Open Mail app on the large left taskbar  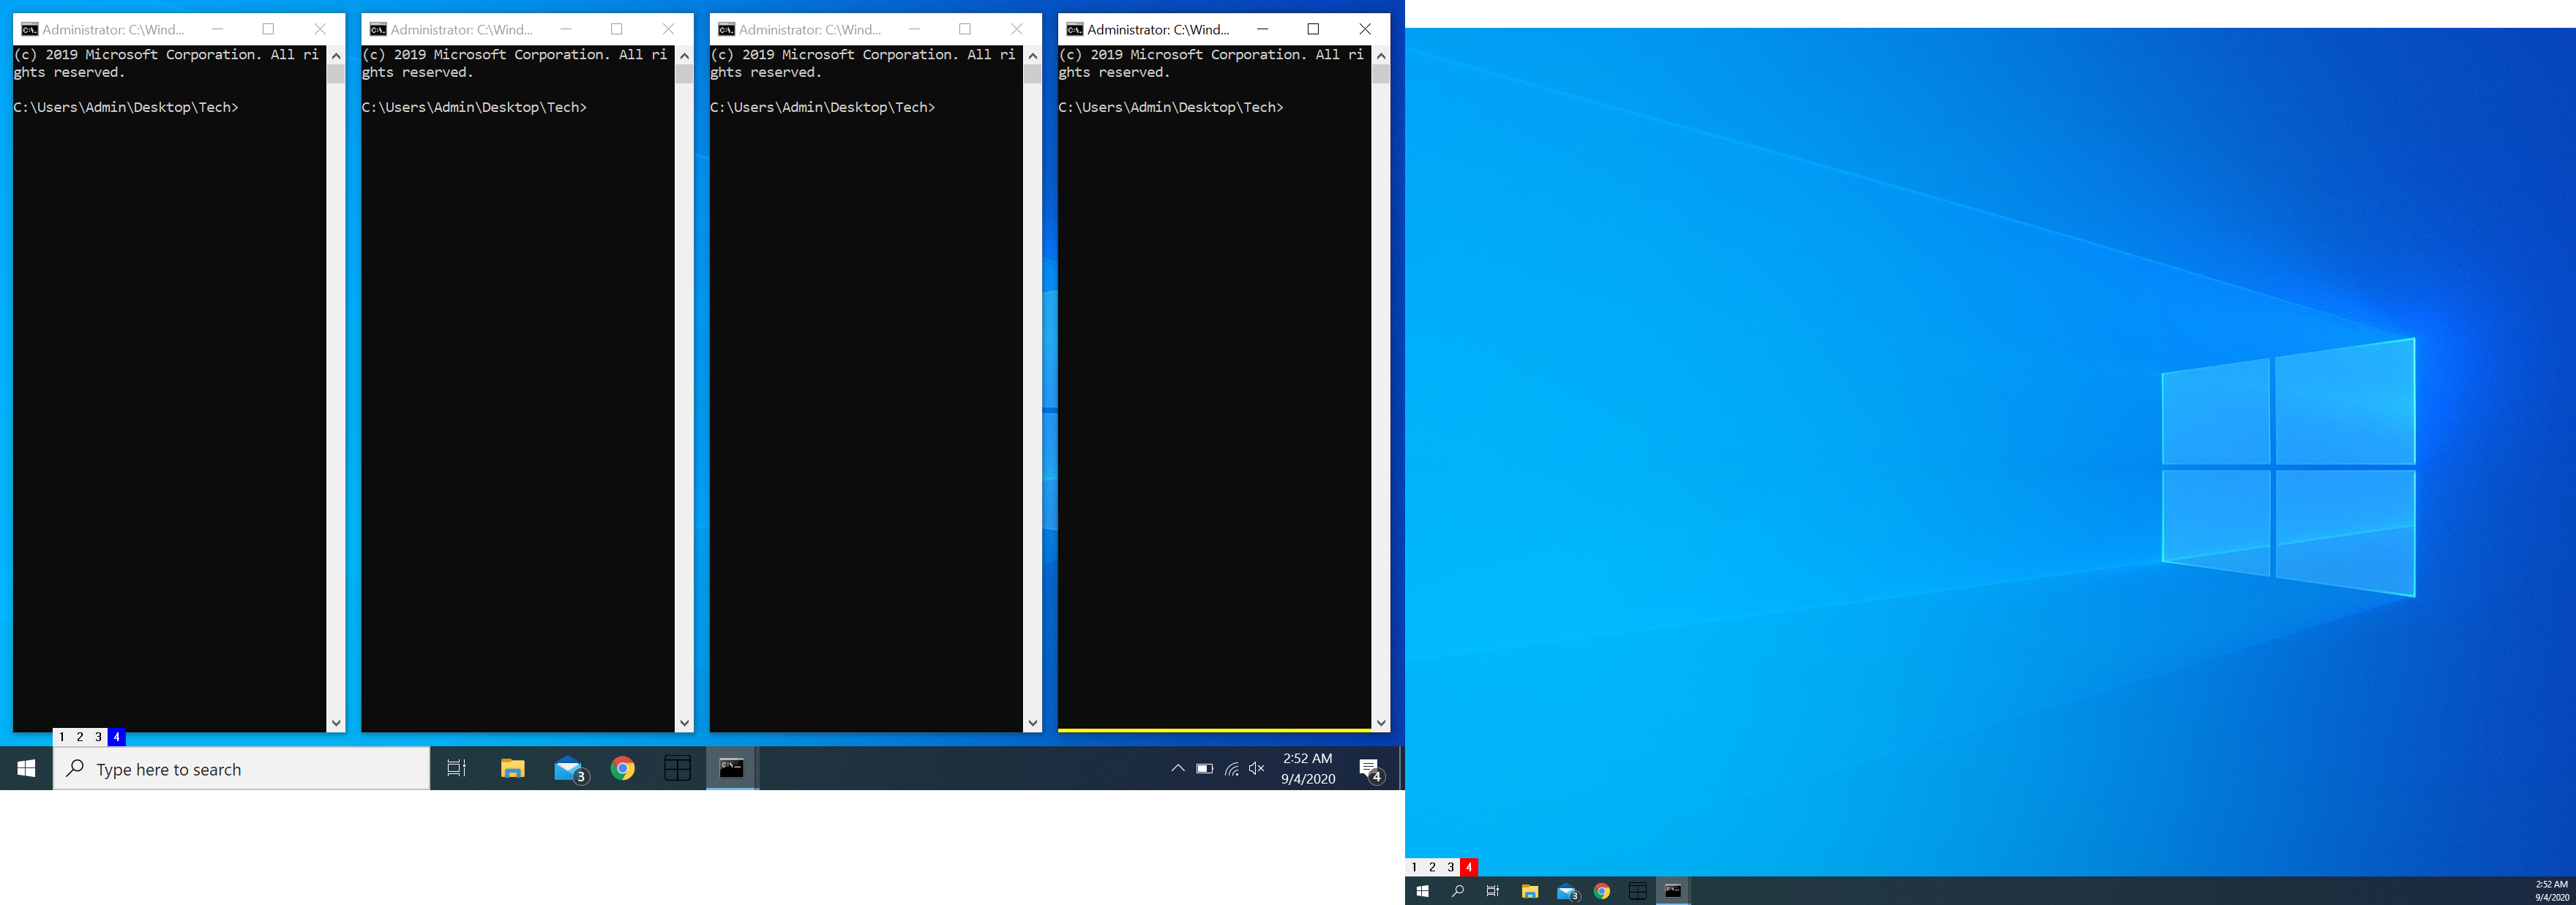point(569,769)
